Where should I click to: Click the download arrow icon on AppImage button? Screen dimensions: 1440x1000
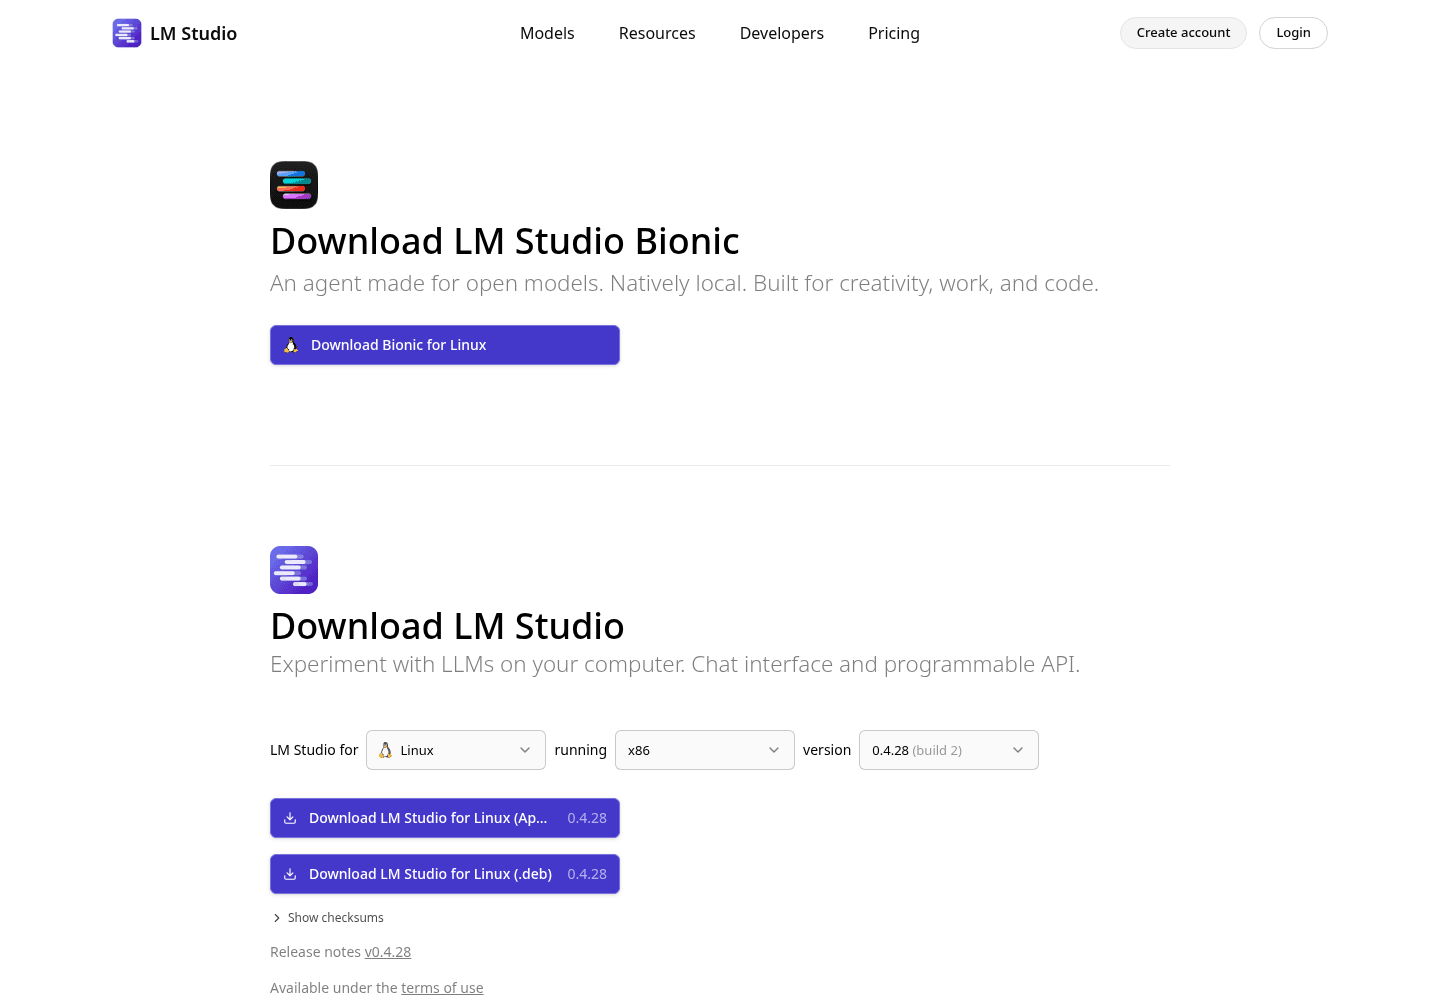coord(290,818)
